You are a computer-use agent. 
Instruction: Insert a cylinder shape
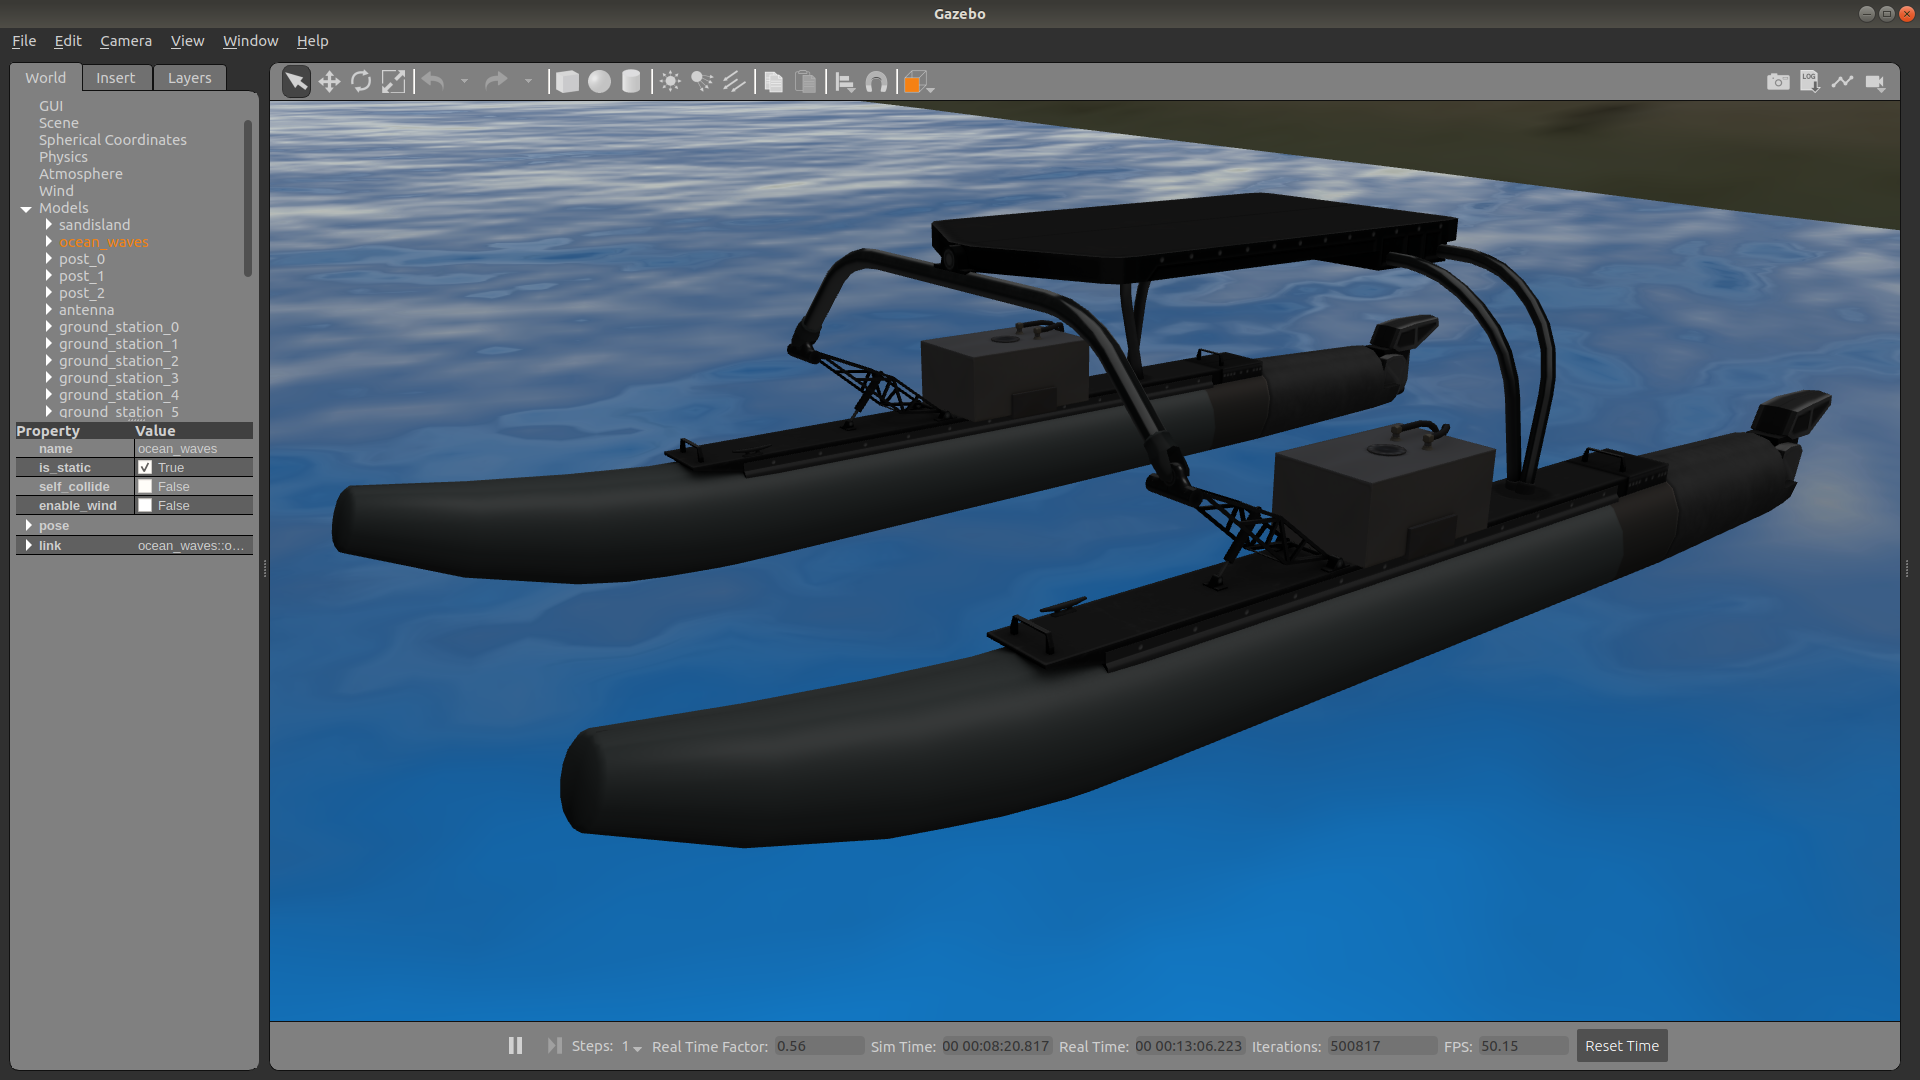coord(631,81)
